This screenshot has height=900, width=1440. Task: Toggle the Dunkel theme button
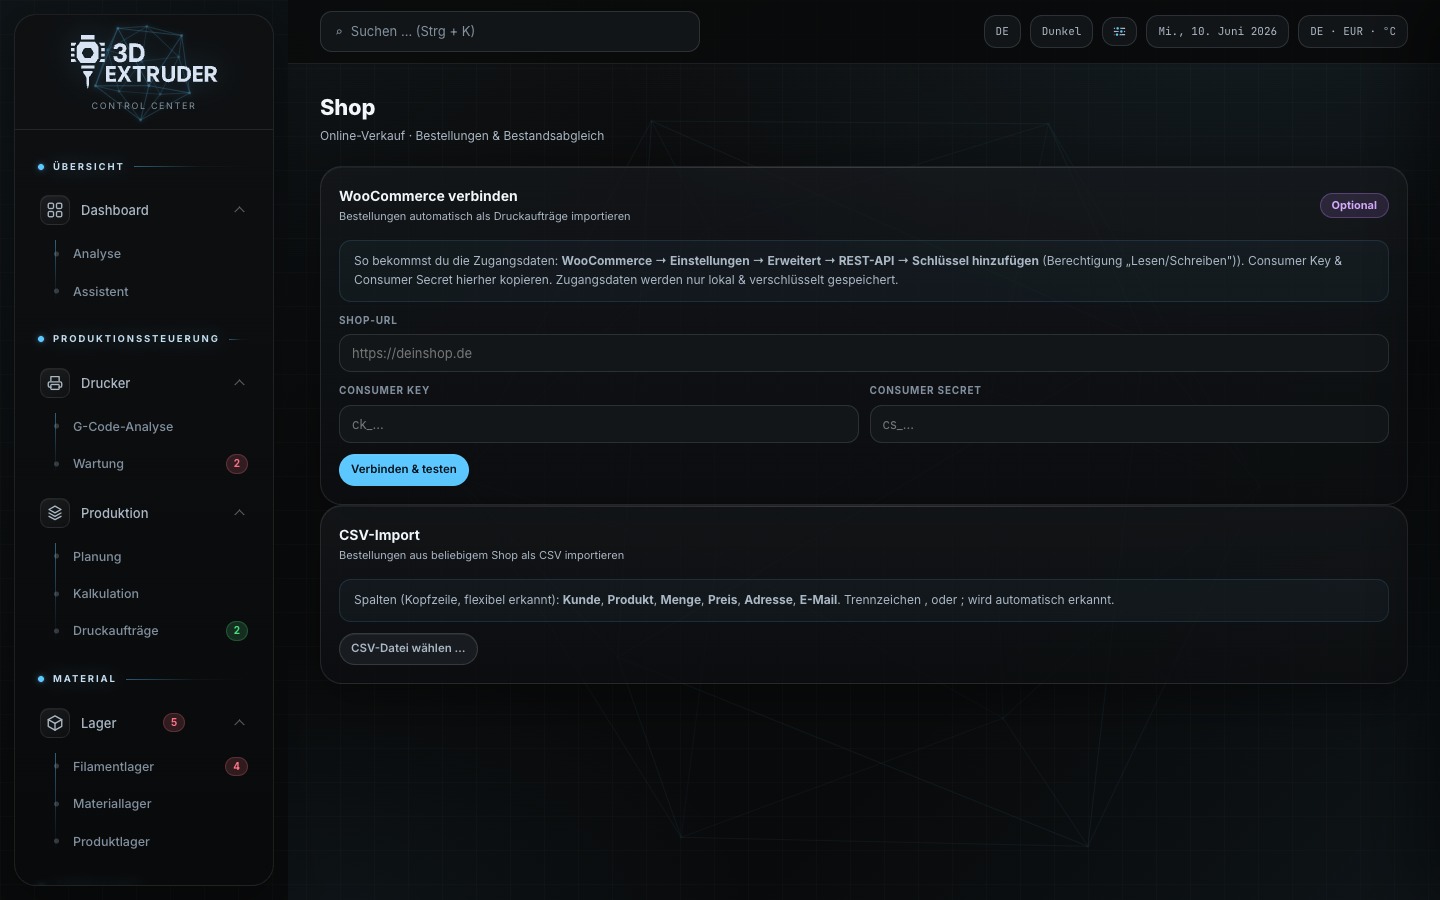click(x=1061, y=31)
